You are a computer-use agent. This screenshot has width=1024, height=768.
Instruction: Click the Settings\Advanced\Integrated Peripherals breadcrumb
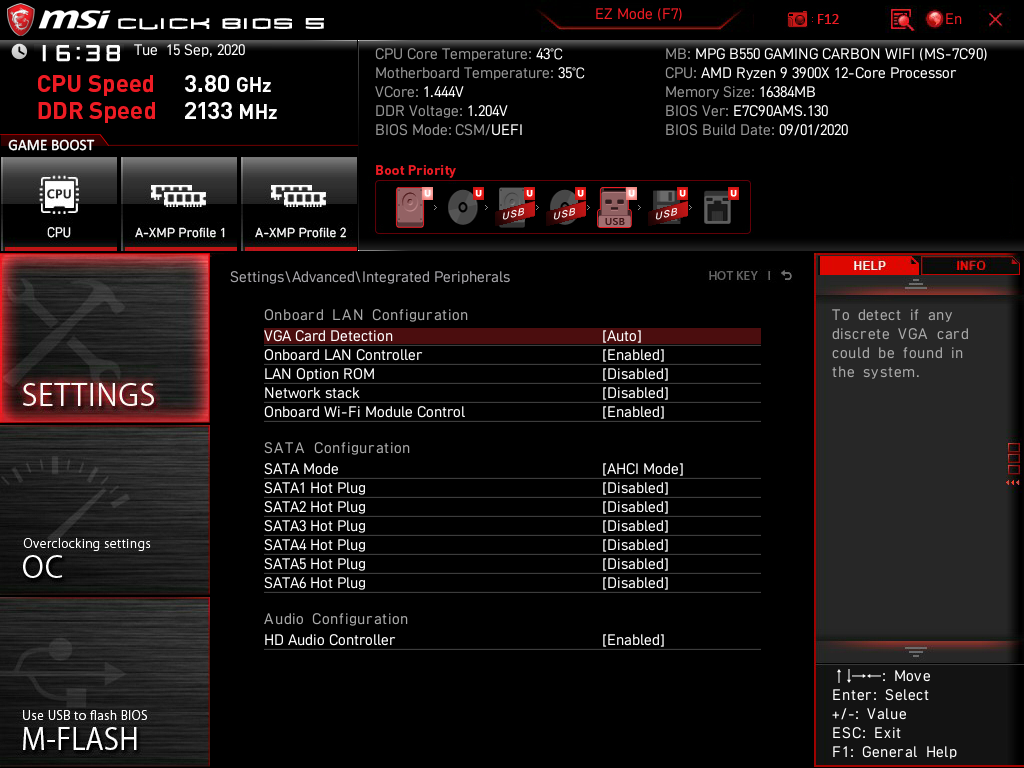(370, 277)
